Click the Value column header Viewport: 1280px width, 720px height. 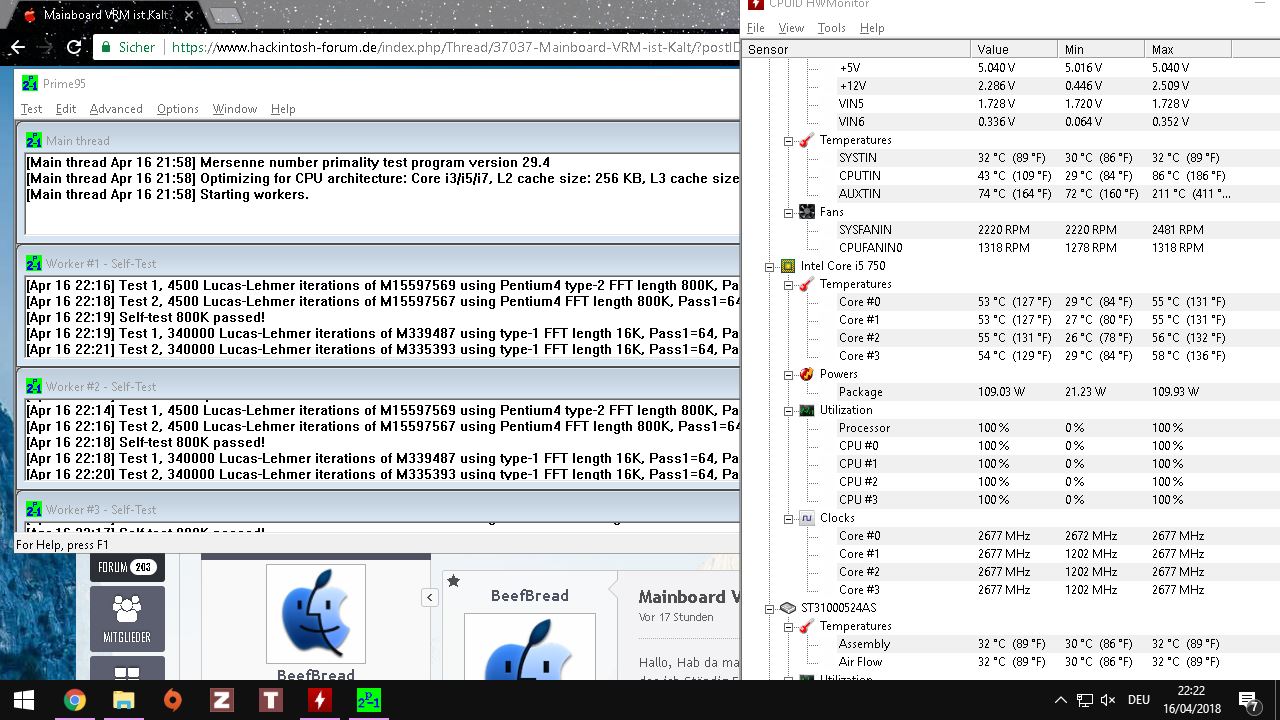click(1014, 49)
